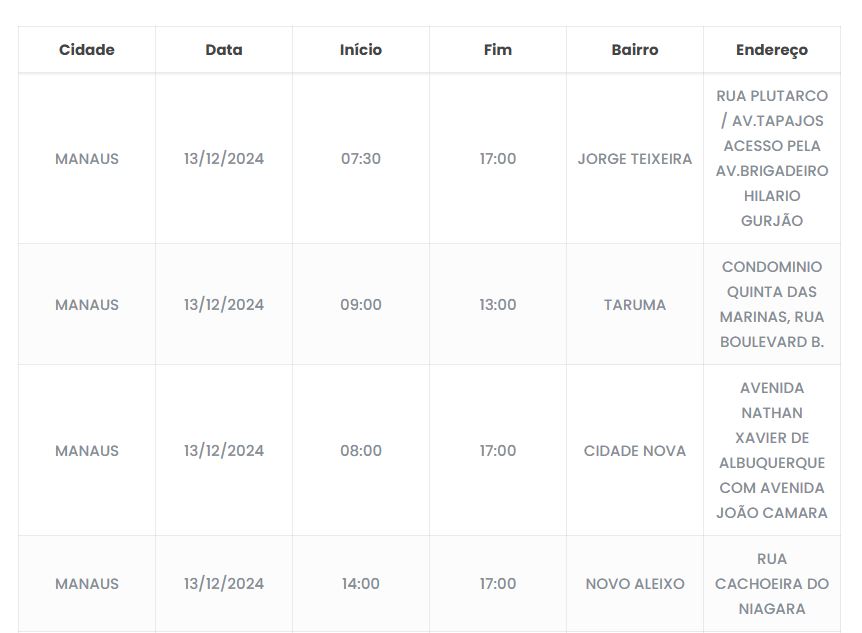Select the 14:00 start time cell
Image resolution: width=862 pixels, height=633 pixels.
(x=361, y=584)
